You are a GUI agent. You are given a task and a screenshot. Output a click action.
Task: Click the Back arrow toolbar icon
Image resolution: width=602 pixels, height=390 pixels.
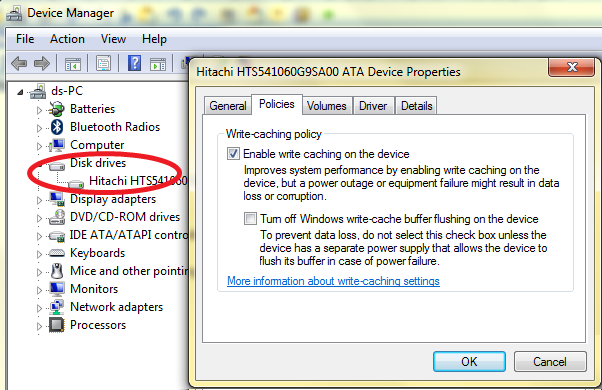click(19, 63)
